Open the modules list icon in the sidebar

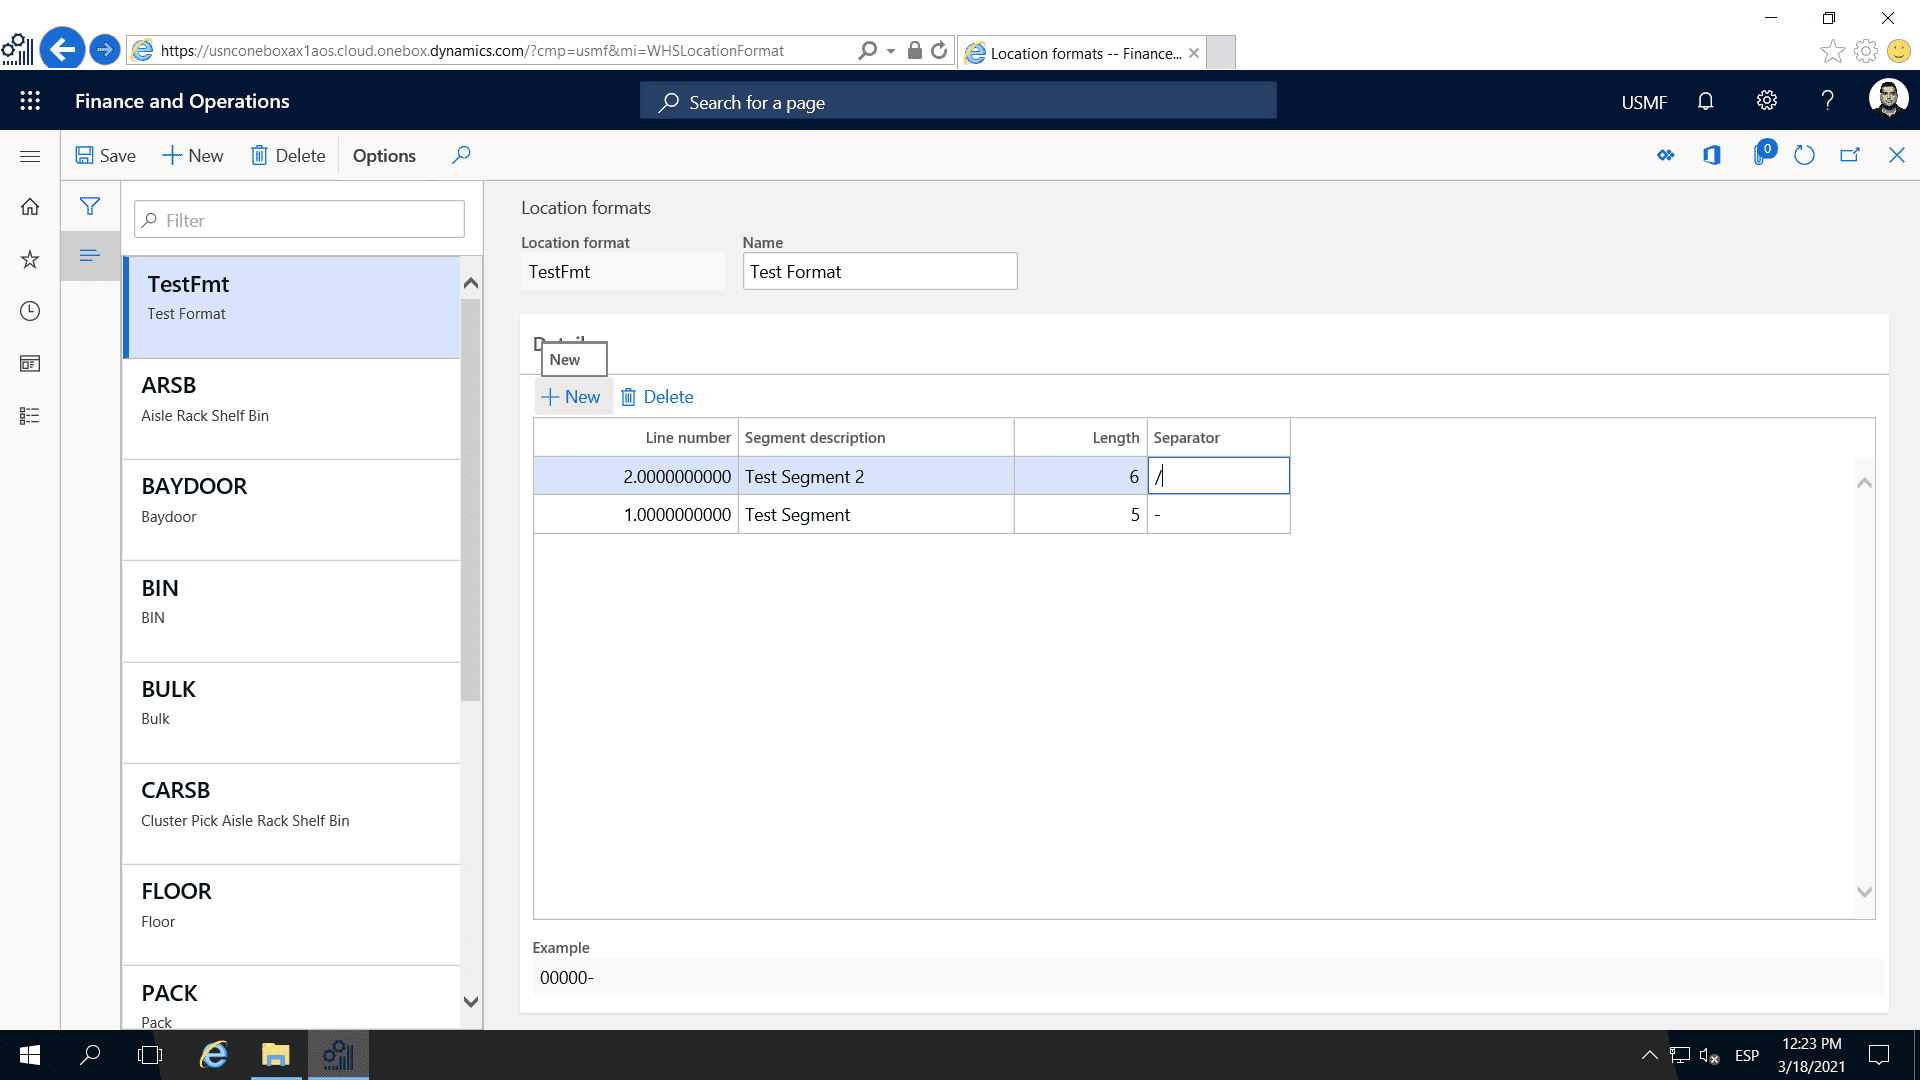30,416
